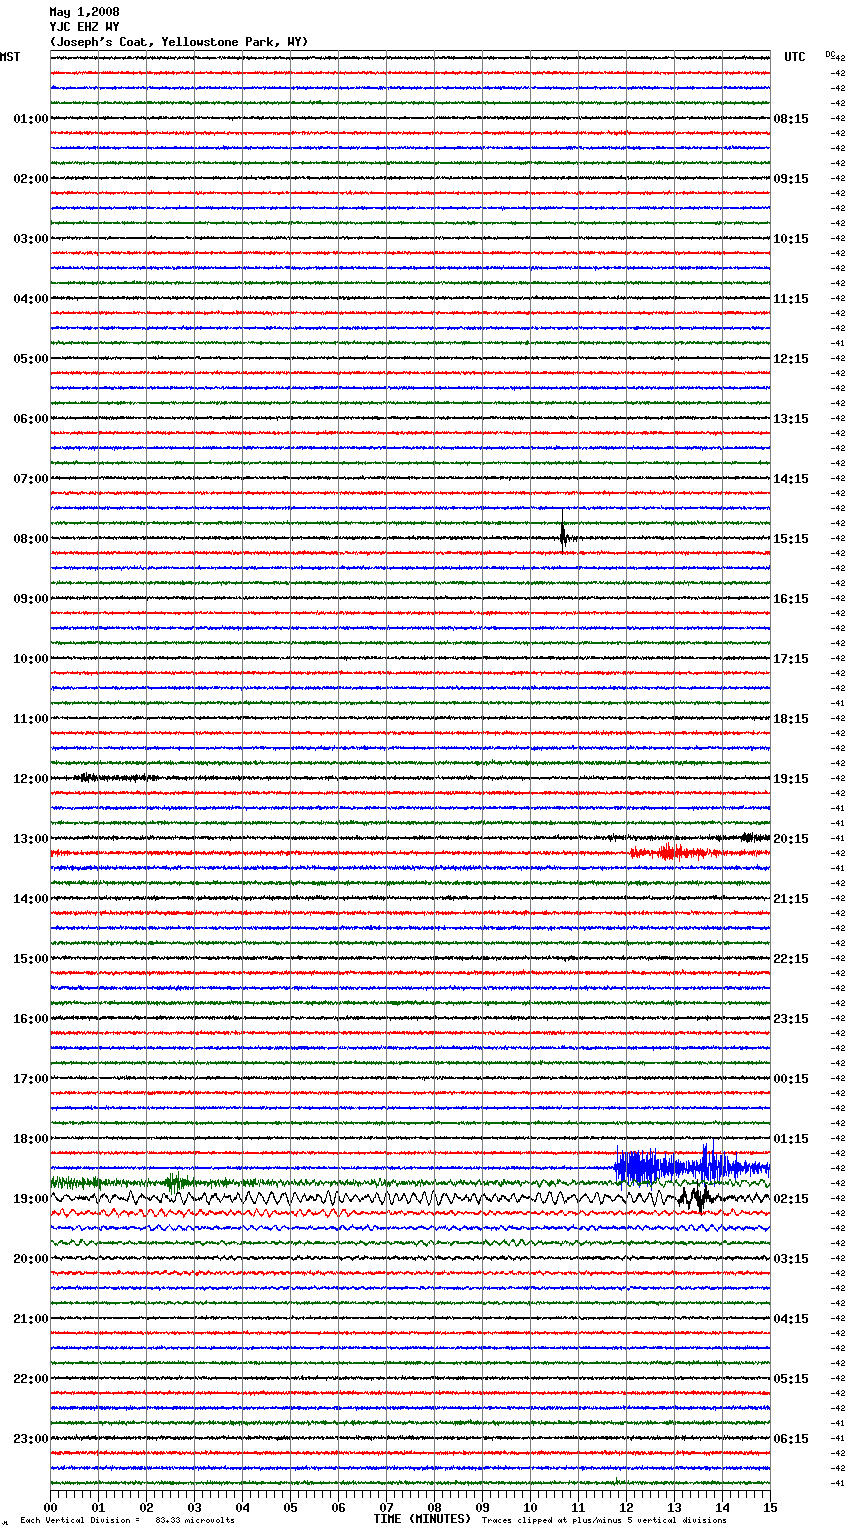Click the UTC label "08:15"

tap(791, 119)
